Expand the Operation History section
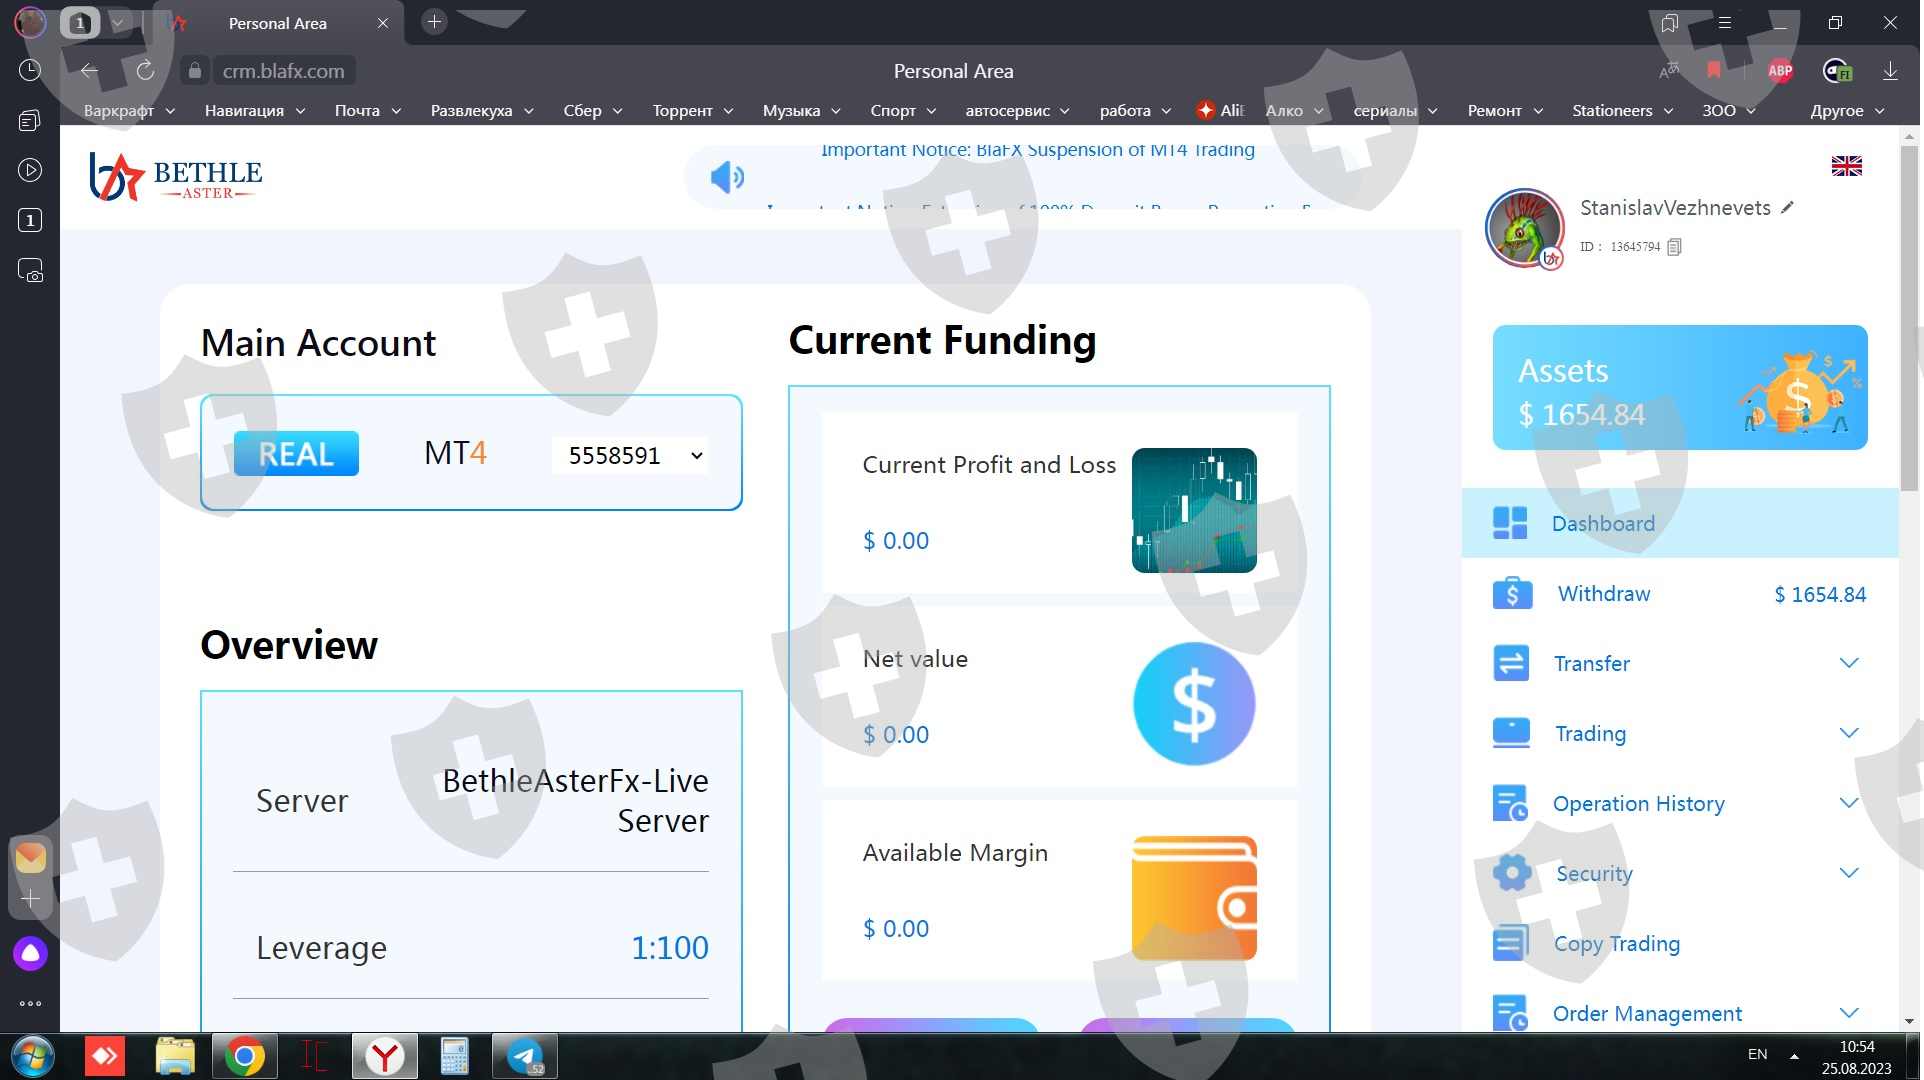Image resolution: width=1924 pixels, height=1080 pixels. [1849, 803]
